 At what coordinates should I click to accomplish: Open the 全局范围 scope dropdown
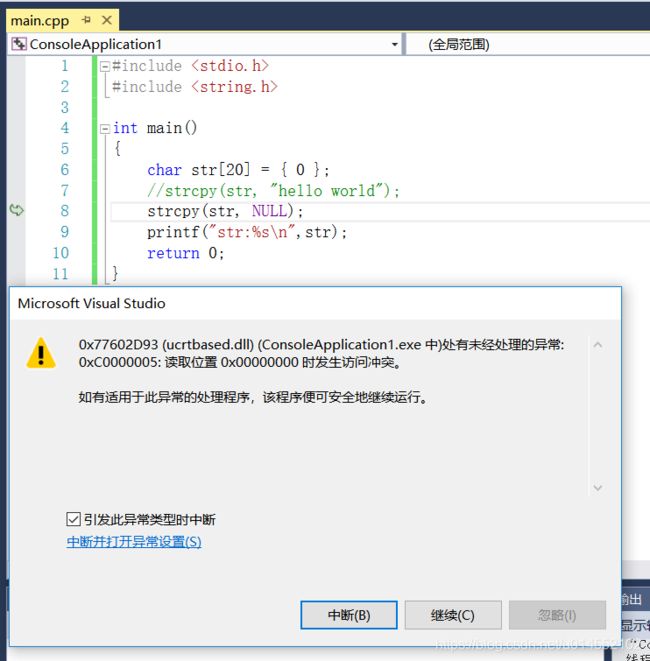pyautogui.click(x=529, y=44)
